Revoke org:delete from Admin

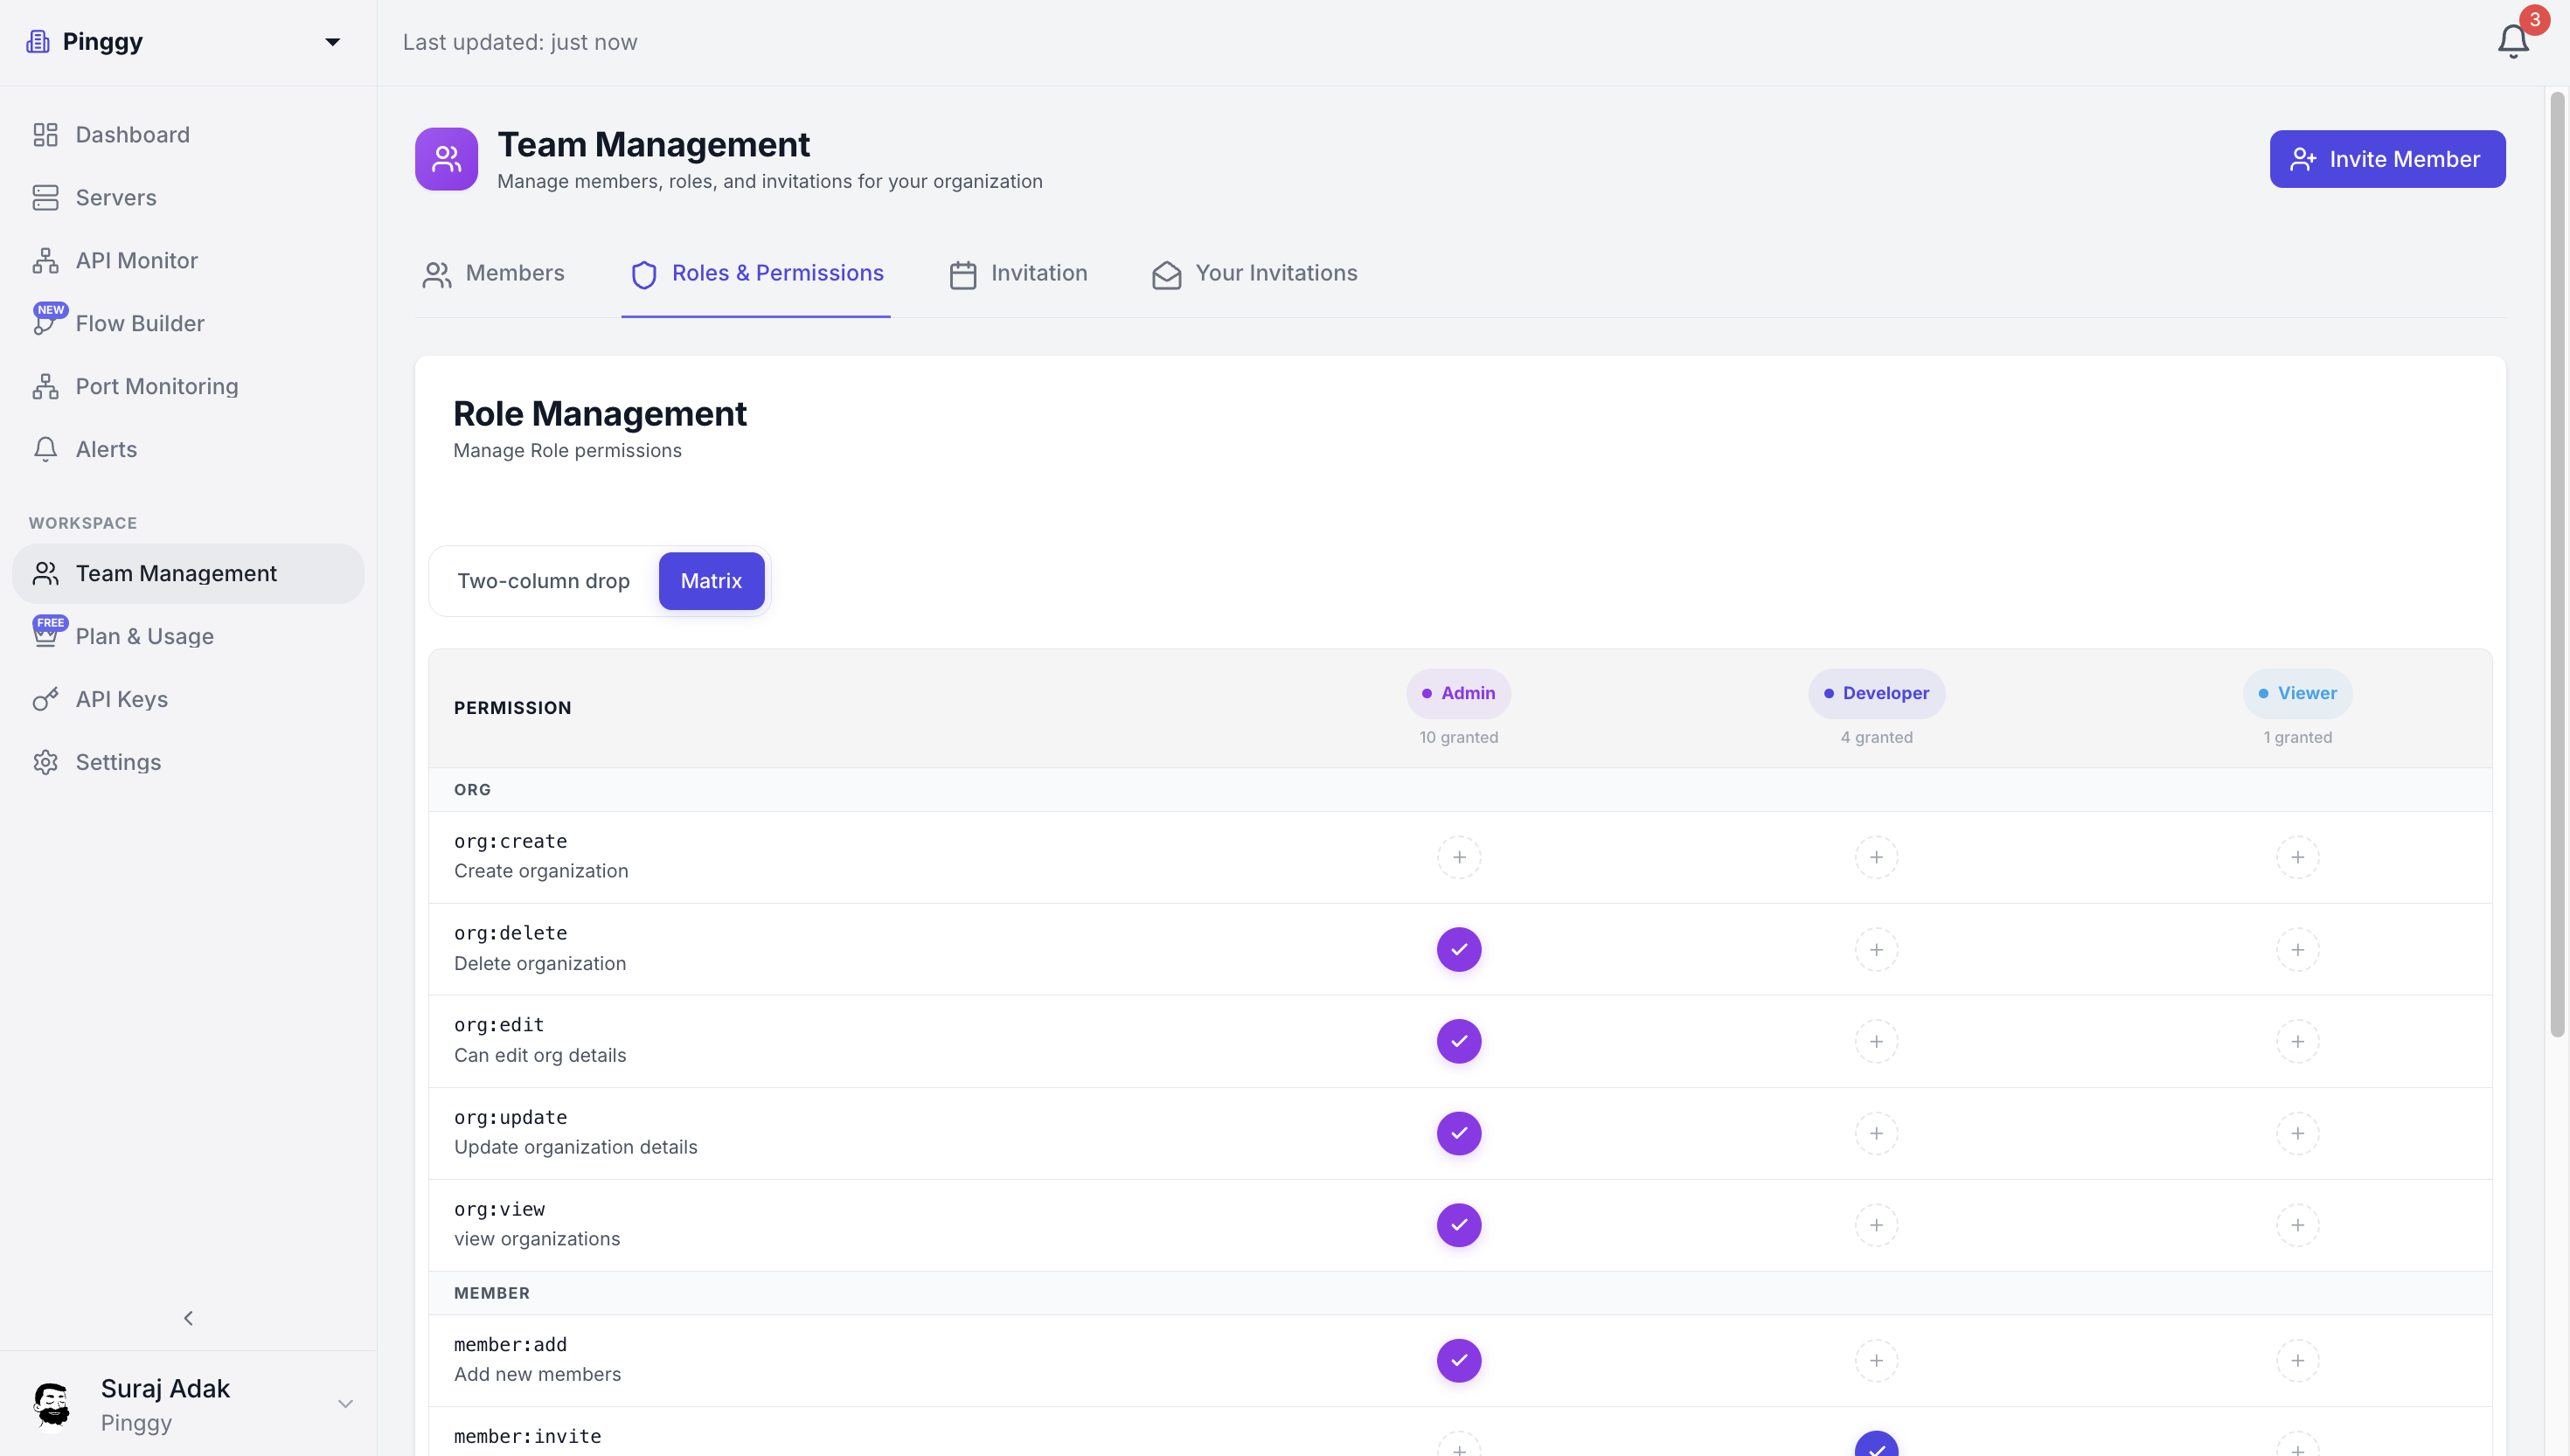pyautogui.click(x=1459, y=950)
